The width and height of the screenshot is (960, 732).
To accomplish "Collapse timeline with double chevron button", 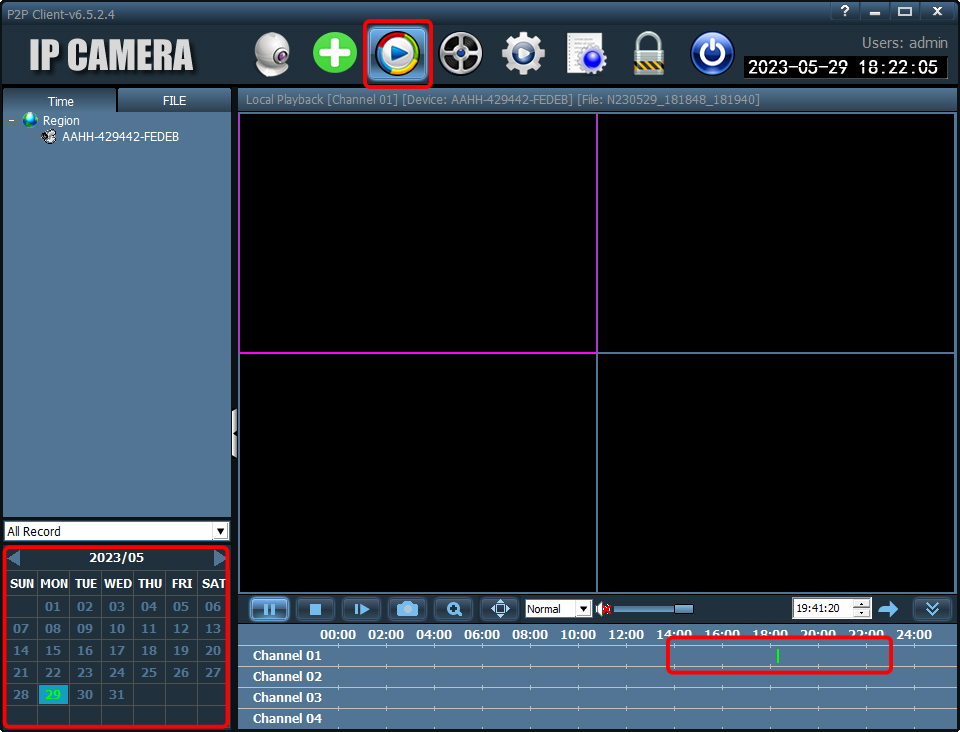I will pos(932,609).
